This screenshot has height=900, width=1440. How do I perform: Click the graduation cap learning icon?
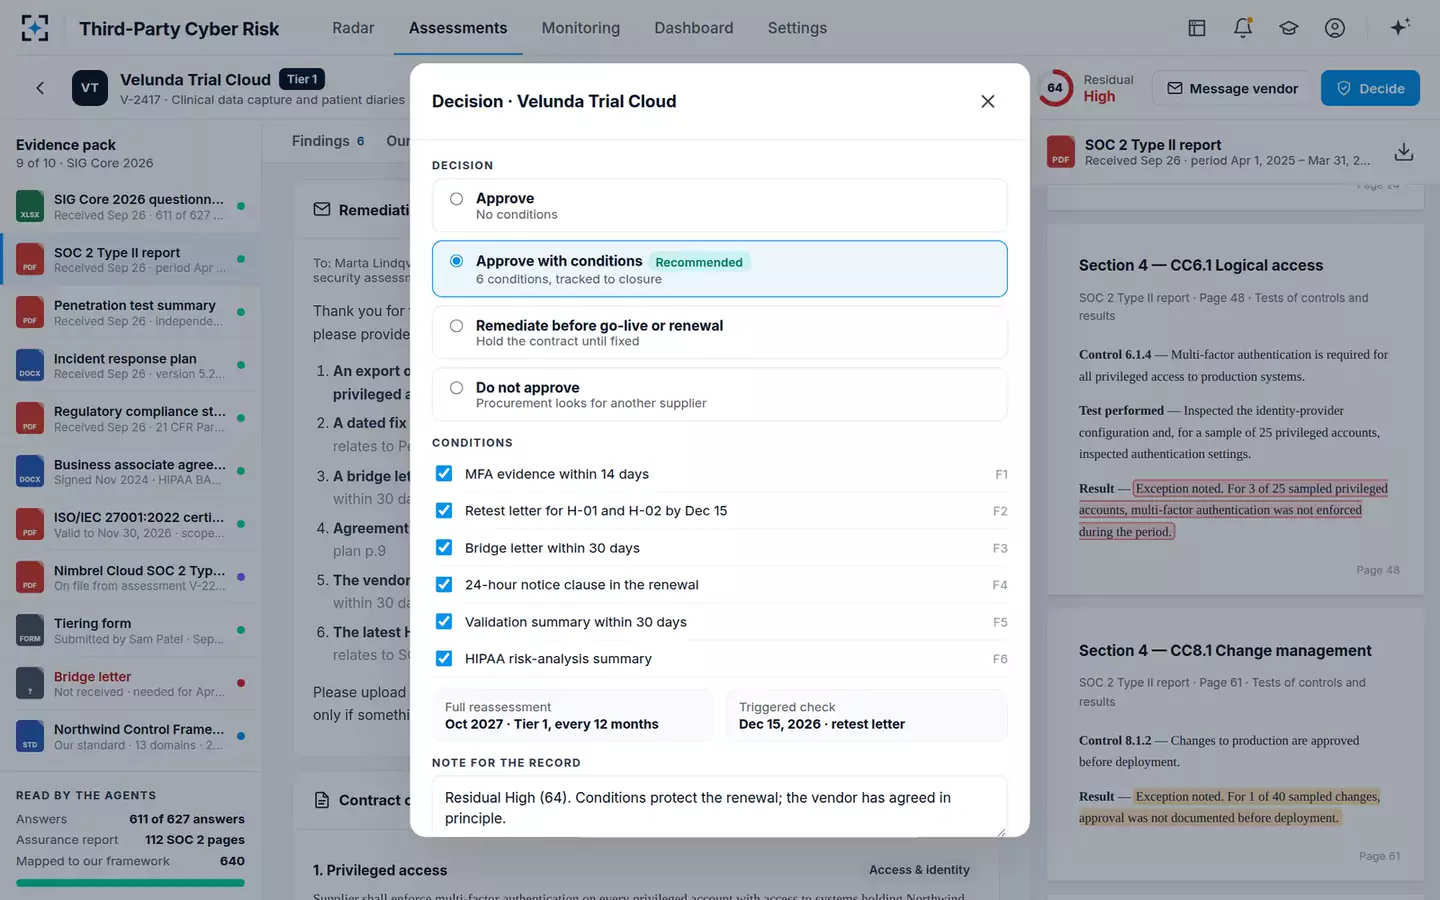[x=1289, y=28]
